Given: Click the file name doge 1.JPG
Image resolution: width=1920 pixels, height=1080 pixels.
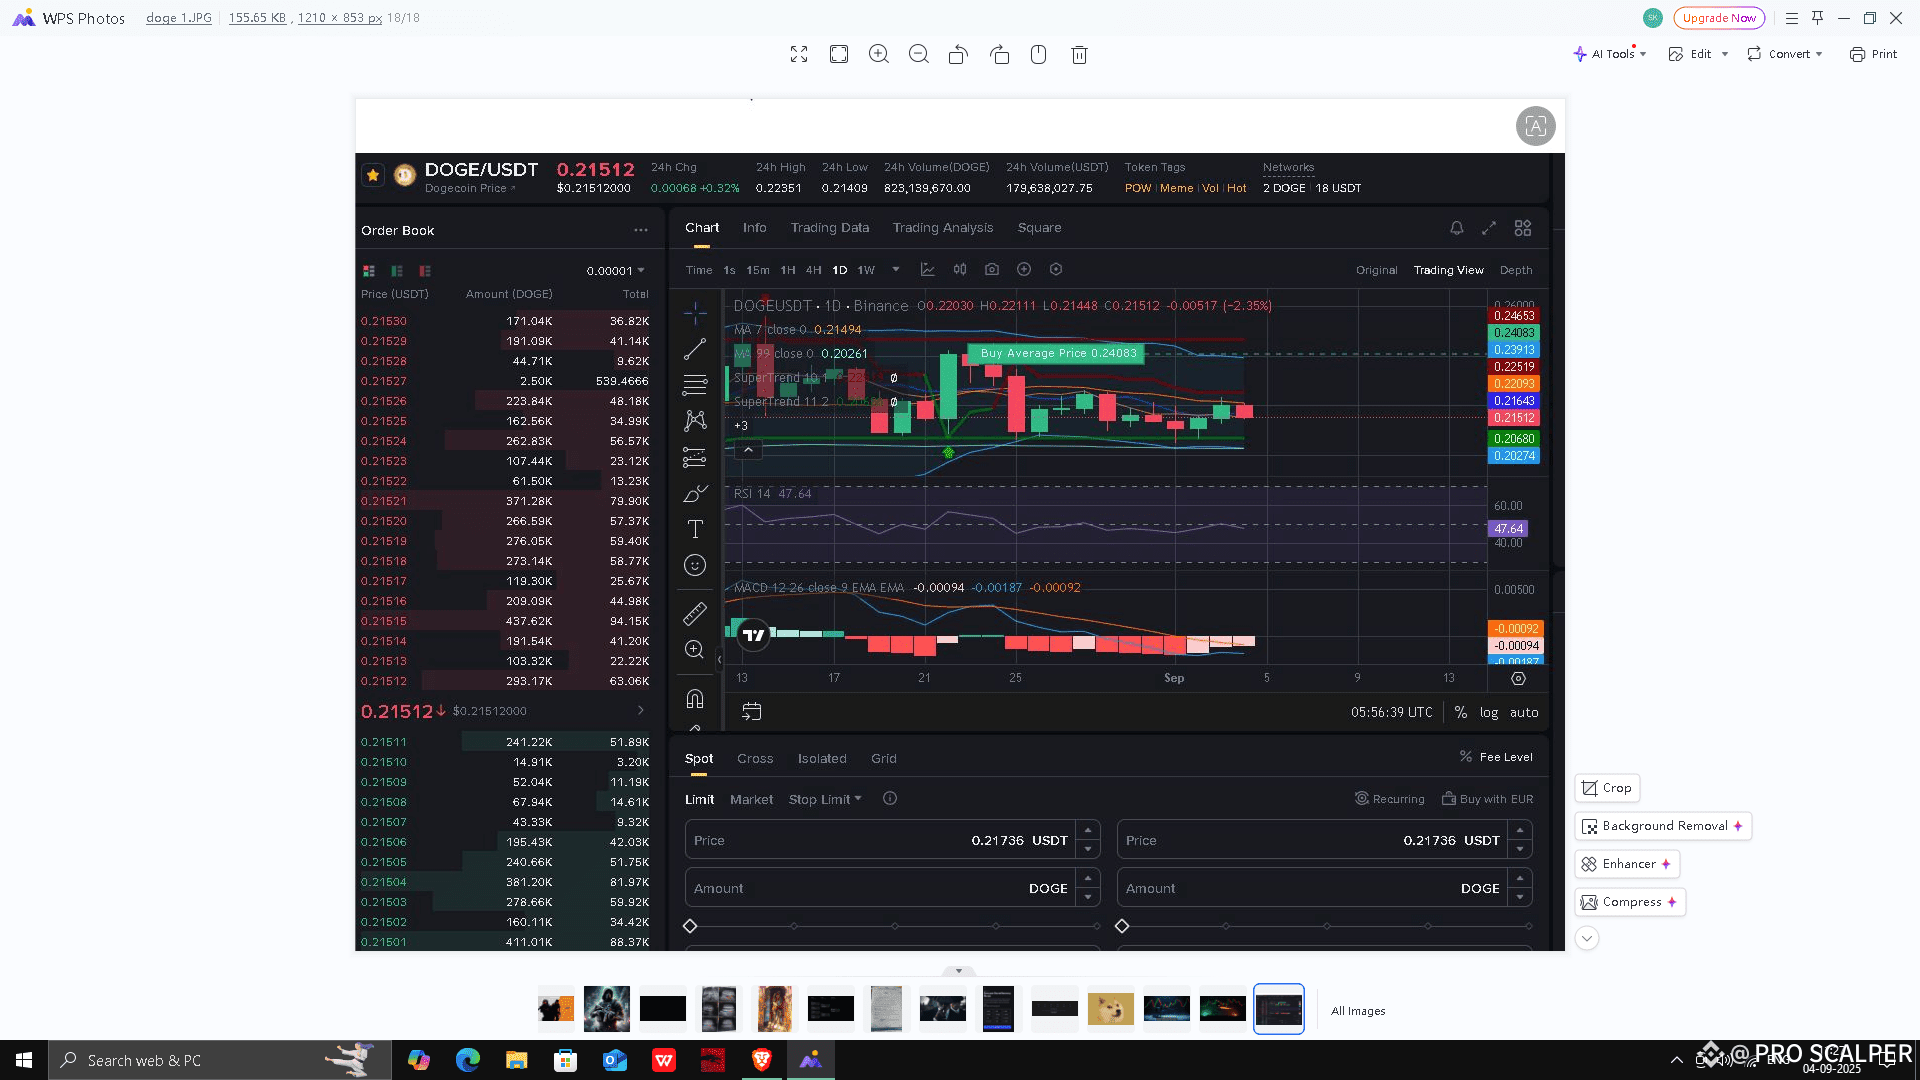Looking at the screenshot, I should click(x=179, y=18).
